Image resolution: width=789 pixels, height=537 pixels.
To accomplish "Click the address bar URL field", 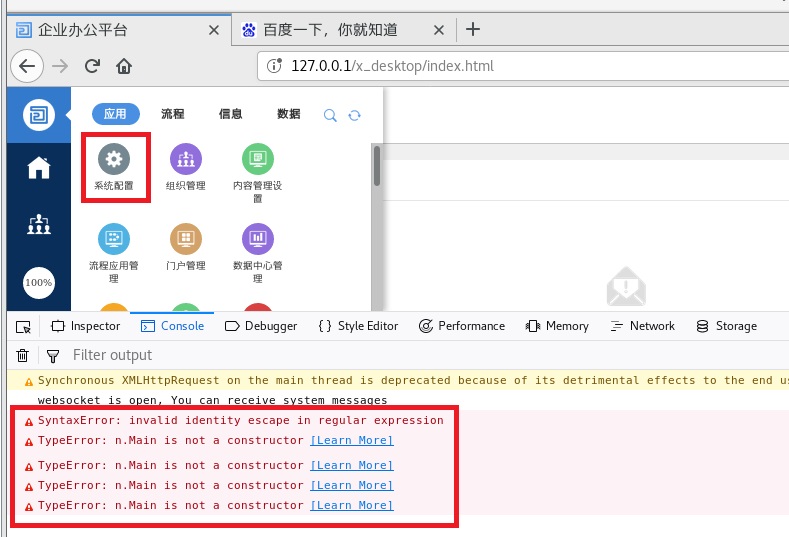I will pos(523,66).
